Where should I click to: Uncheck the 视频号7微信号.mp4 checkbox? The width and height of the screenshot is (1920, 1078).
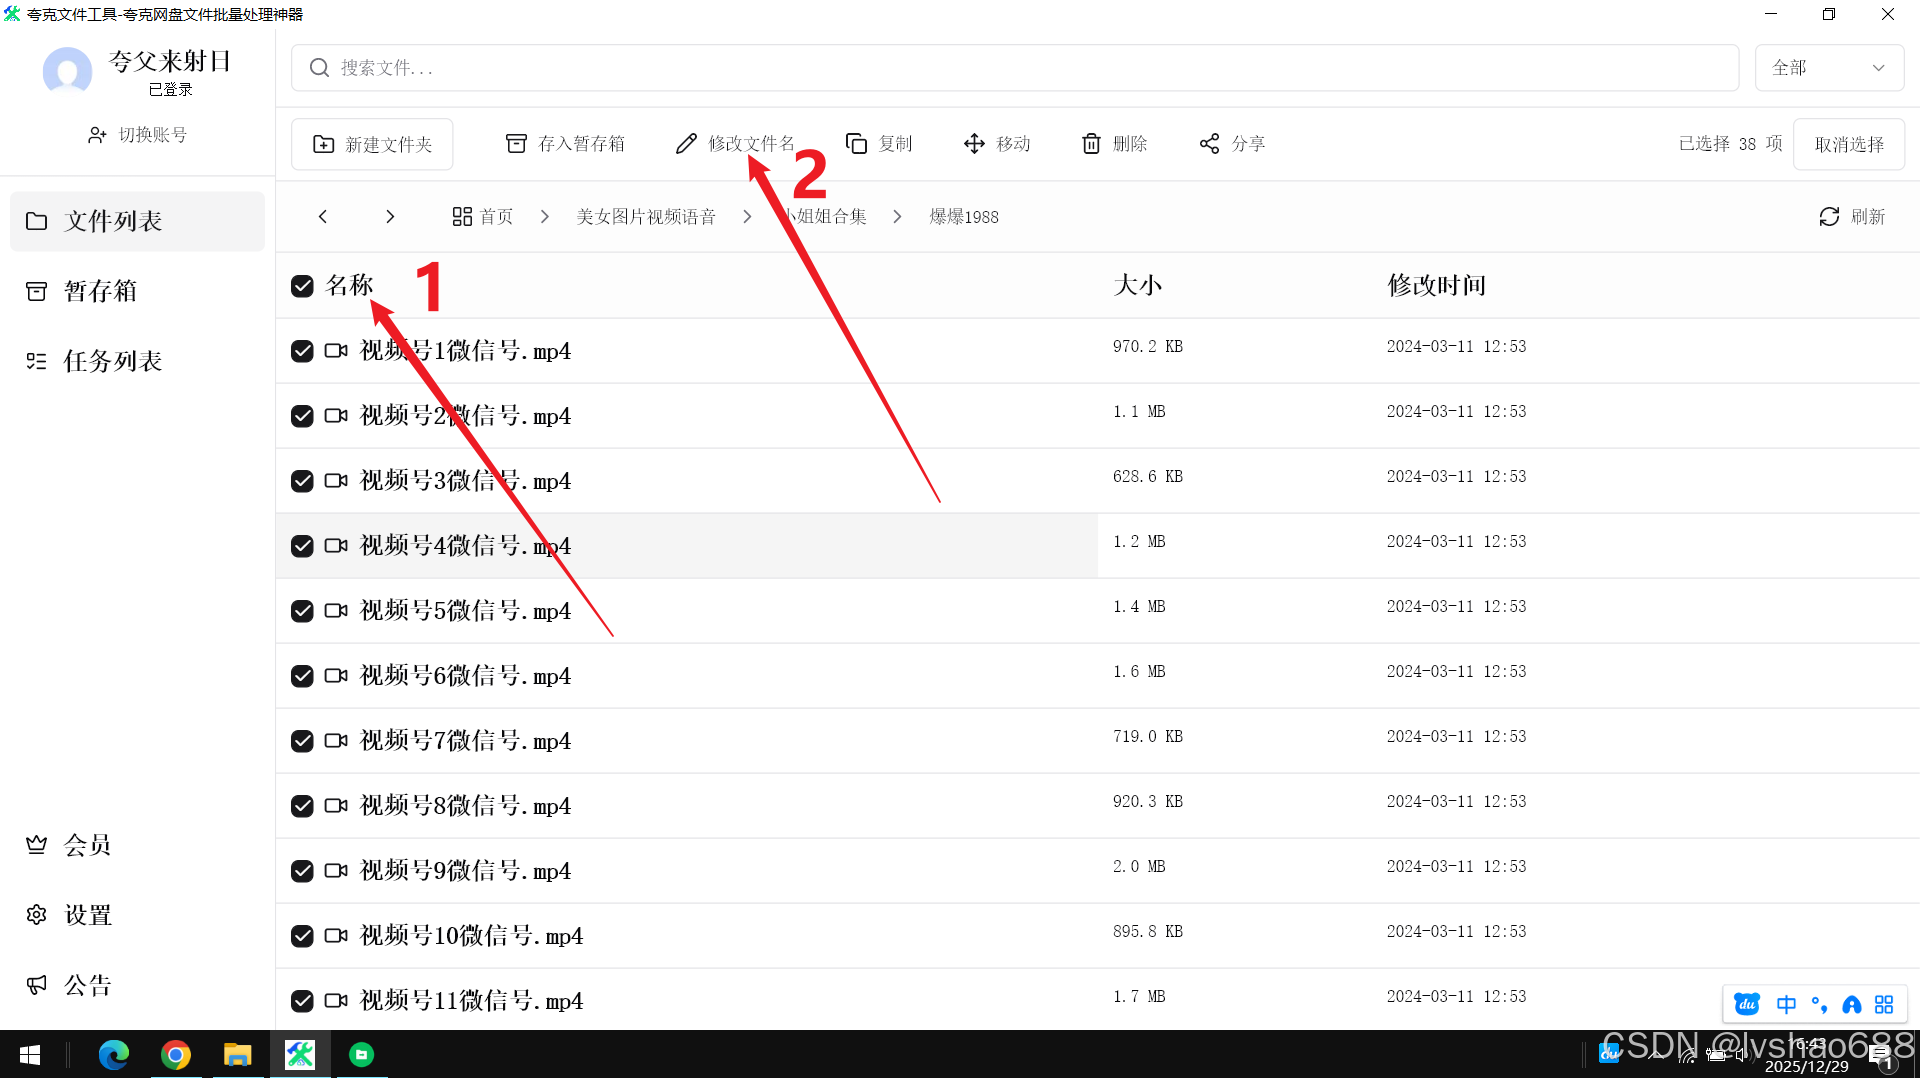tap(302, 741)
